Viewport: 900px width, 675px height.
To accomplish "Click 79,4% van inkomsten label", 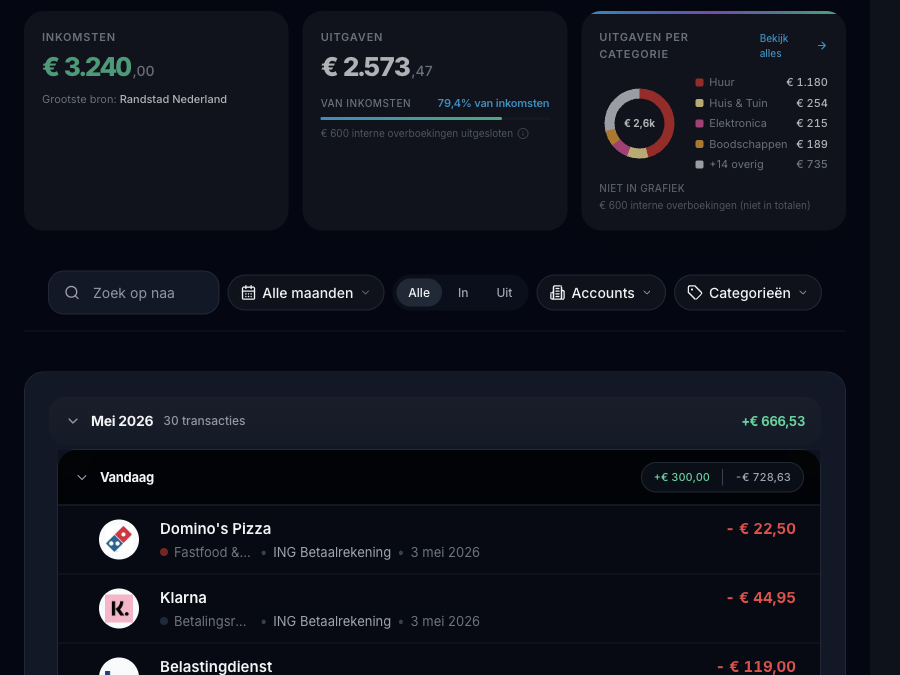I will 493,103.
